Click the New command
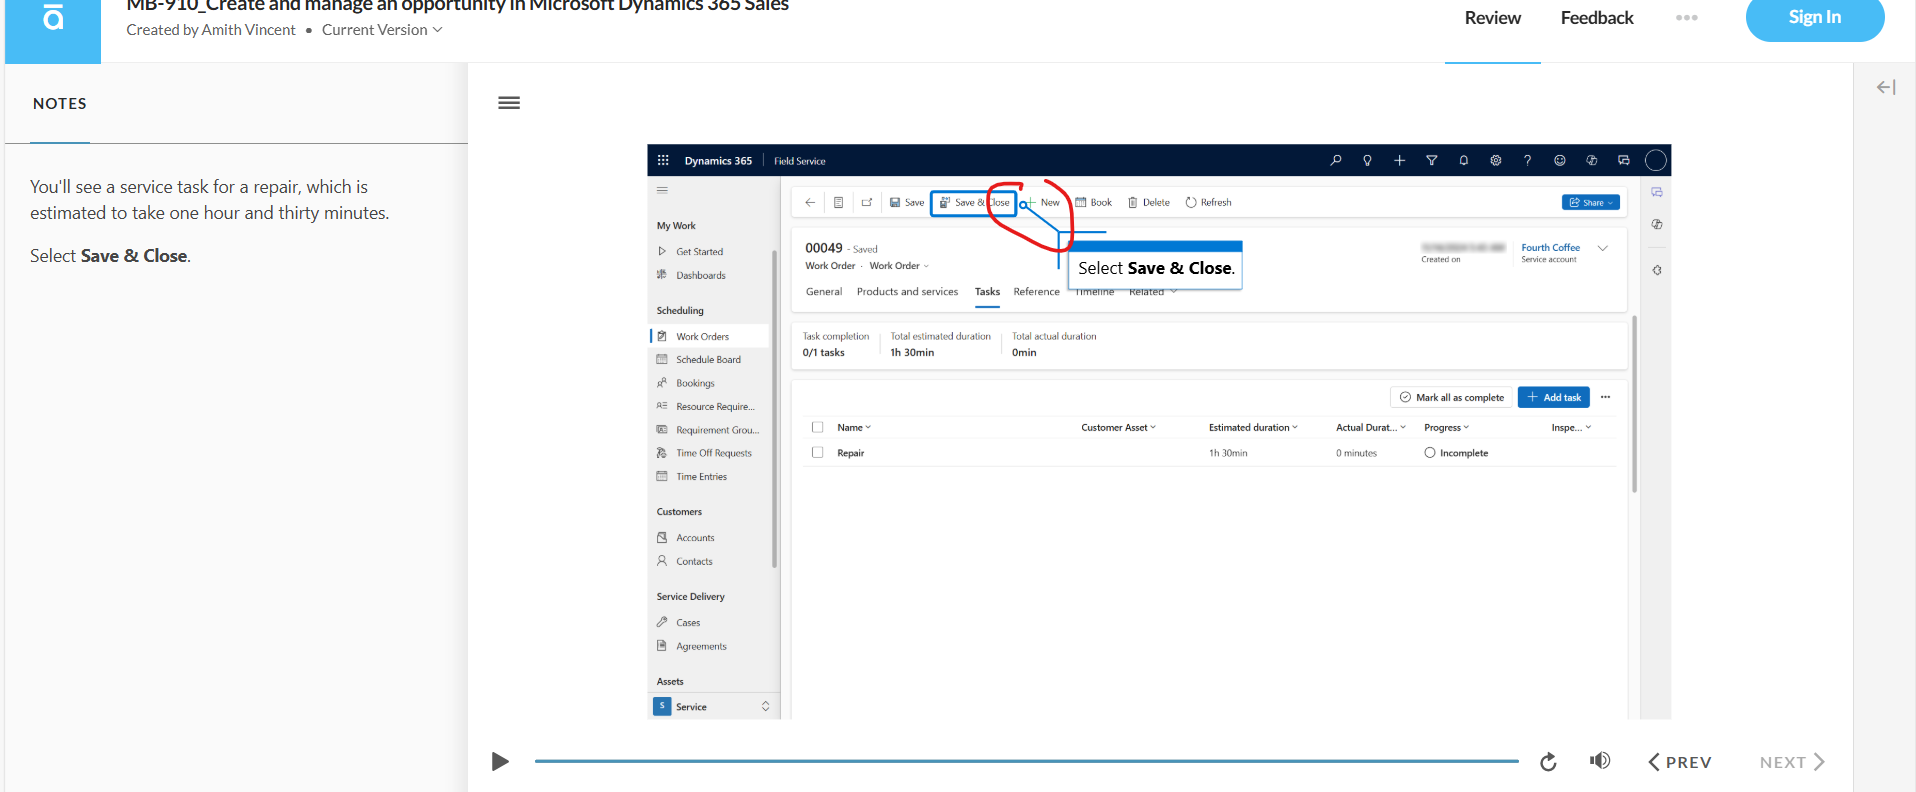 pyautogui.click(x=1042, y=202)
